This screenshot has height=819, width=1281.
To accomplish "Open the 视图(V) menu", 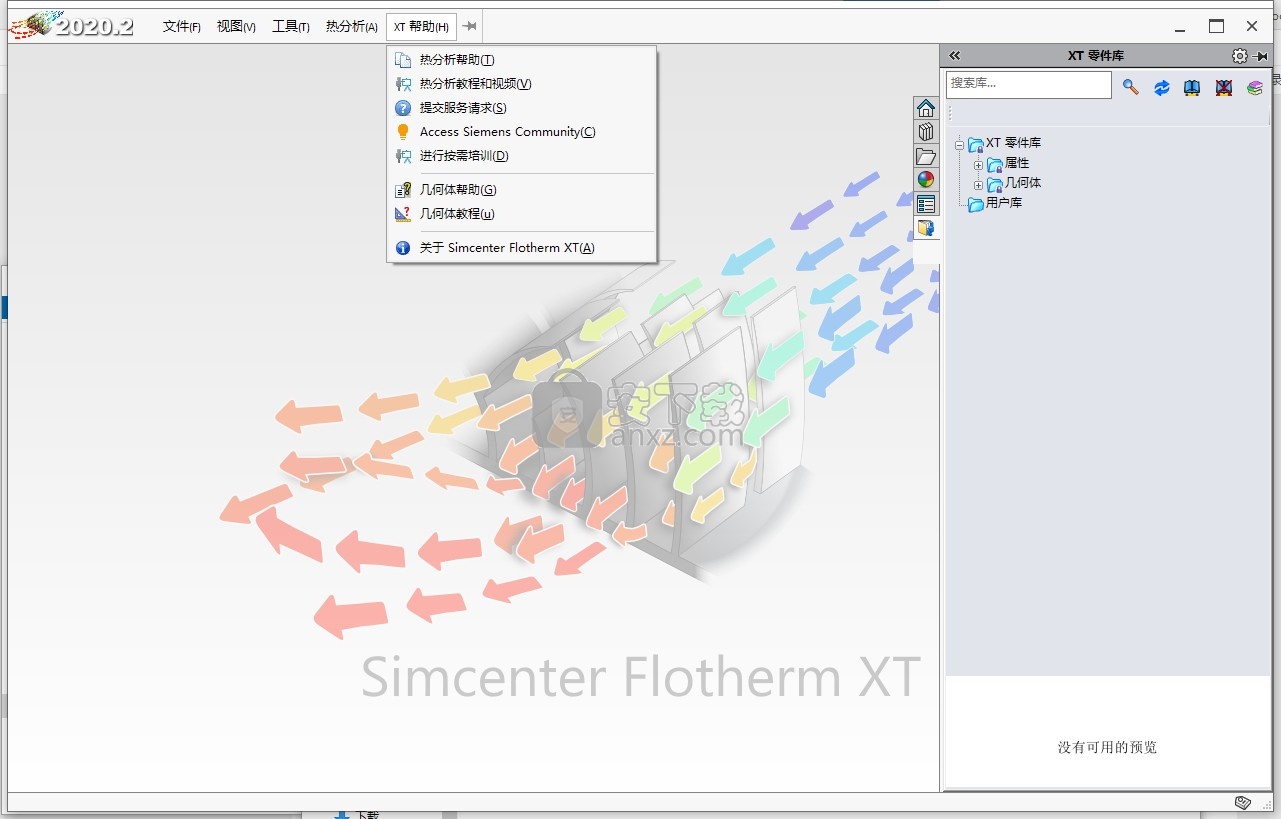I will pos(236,27).
